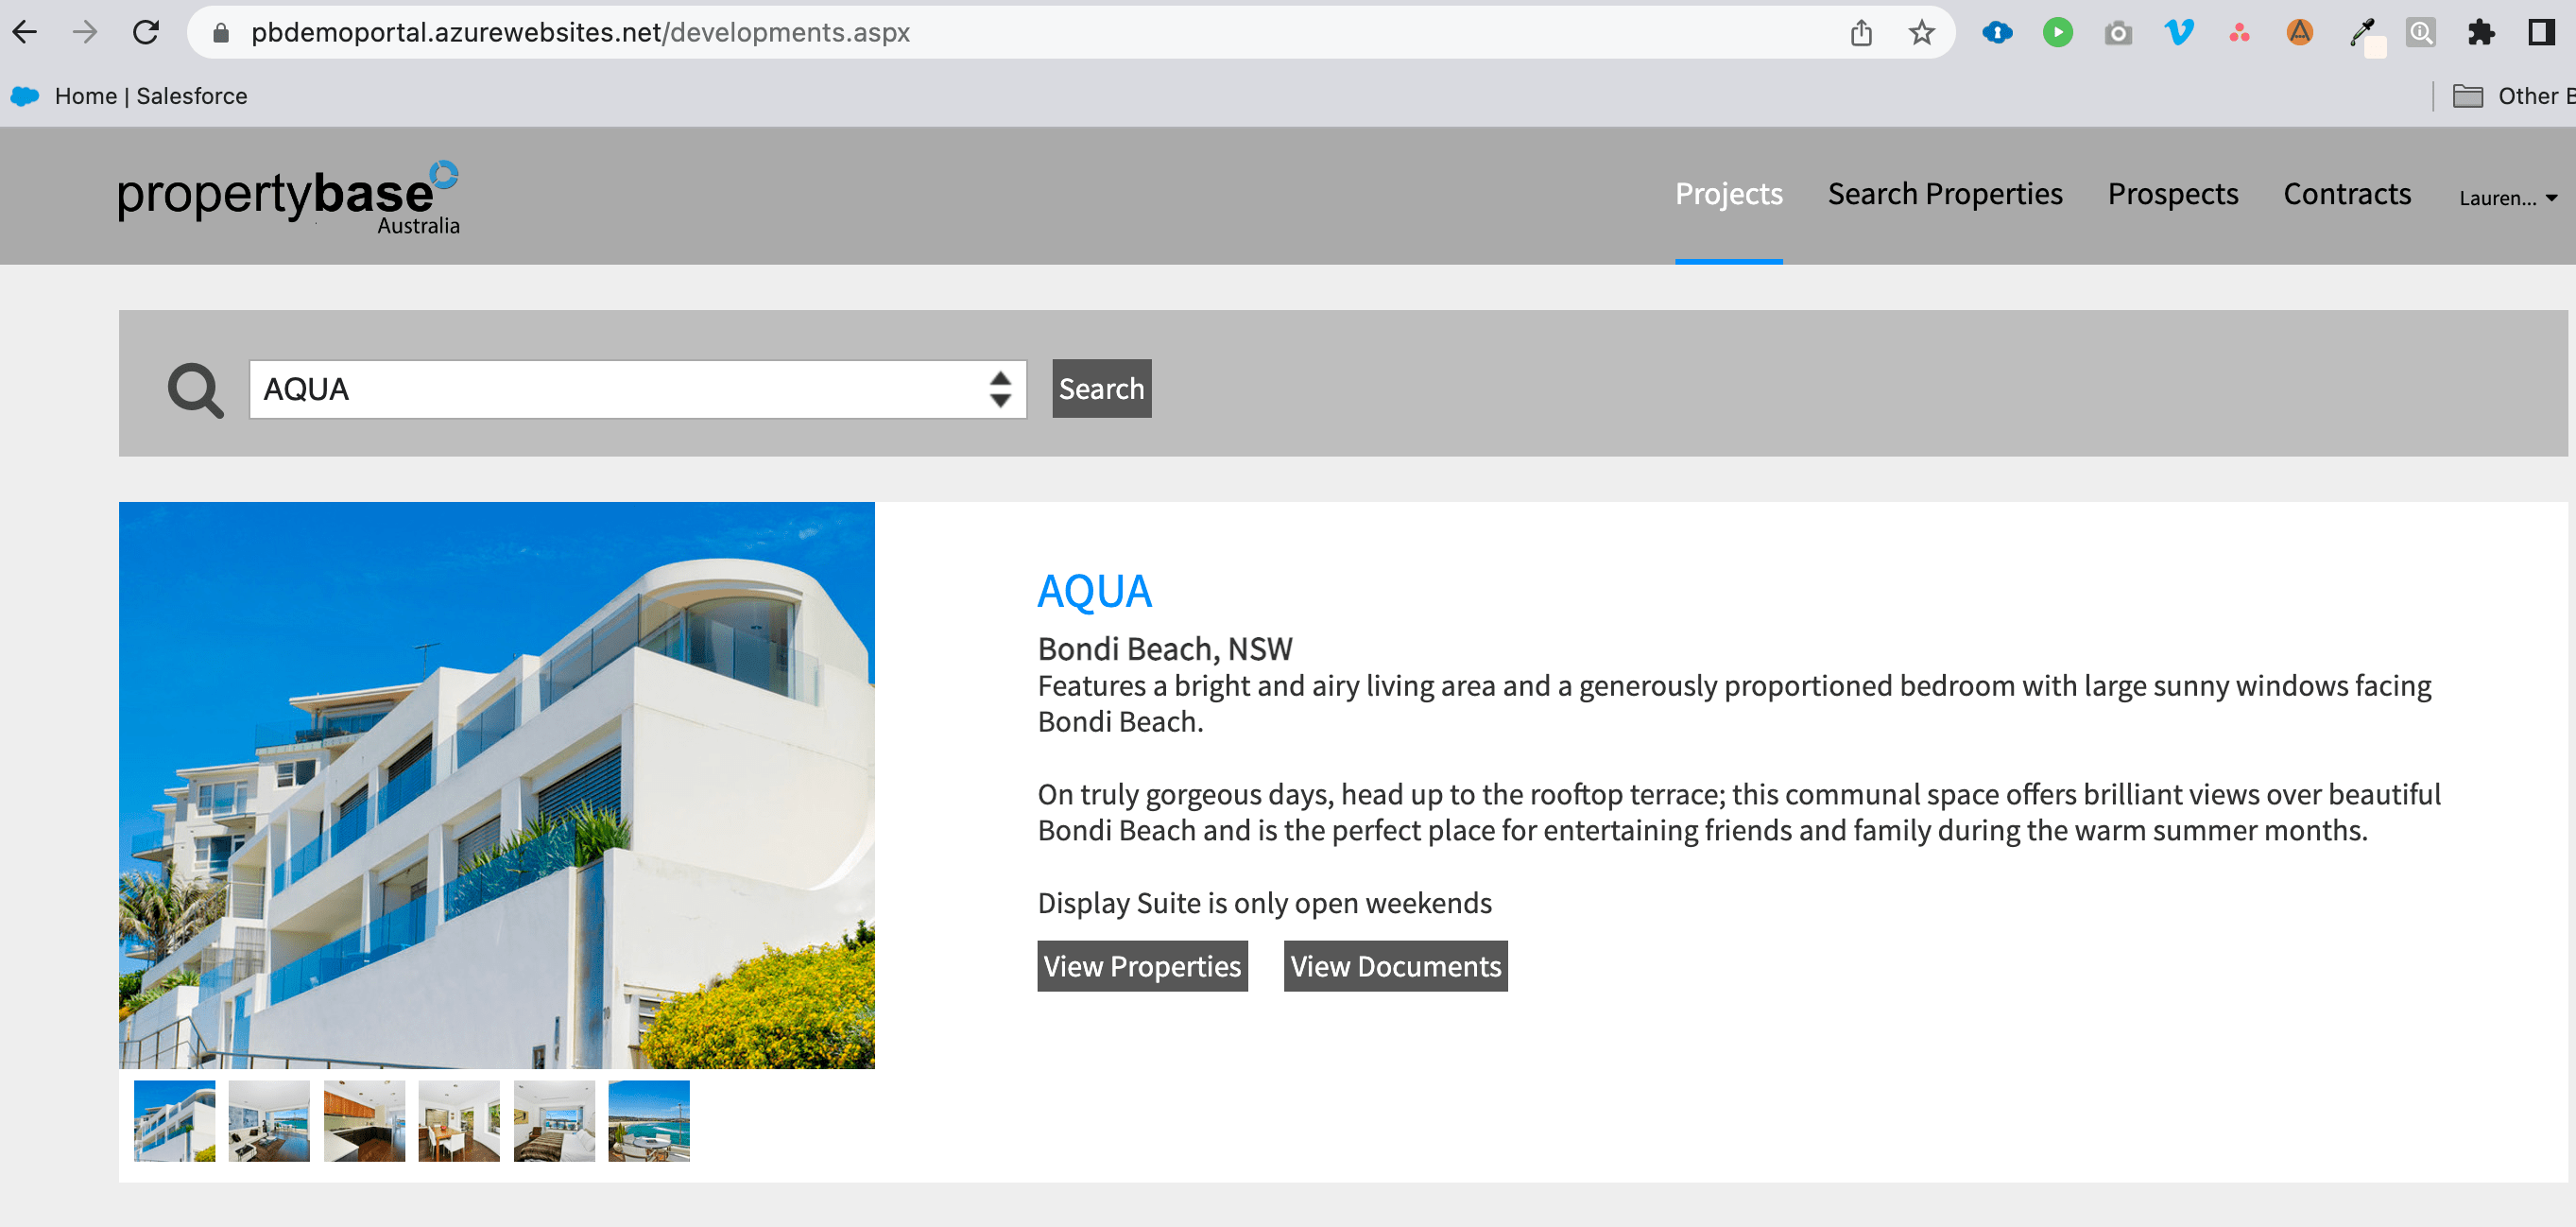Image resolution: width=2576 pixels, height=1227 pixels.
Task: Select the dining room photo thumbnail
Action: click(x=459, y=1120)
